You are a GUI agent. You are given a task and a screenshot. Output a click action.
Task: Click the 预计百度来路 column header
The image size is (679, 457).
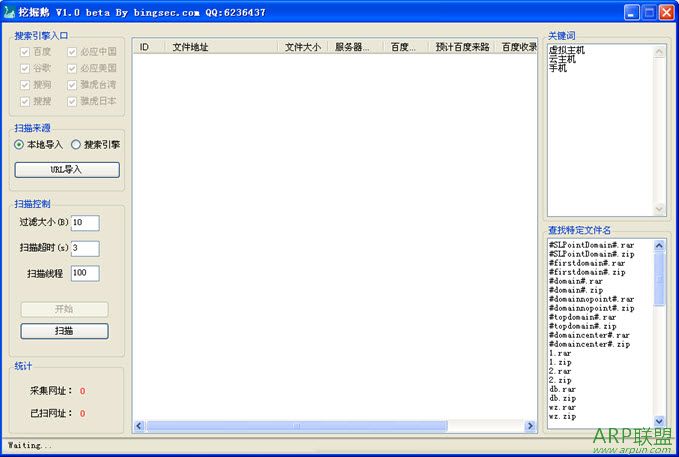click(462, 47)
